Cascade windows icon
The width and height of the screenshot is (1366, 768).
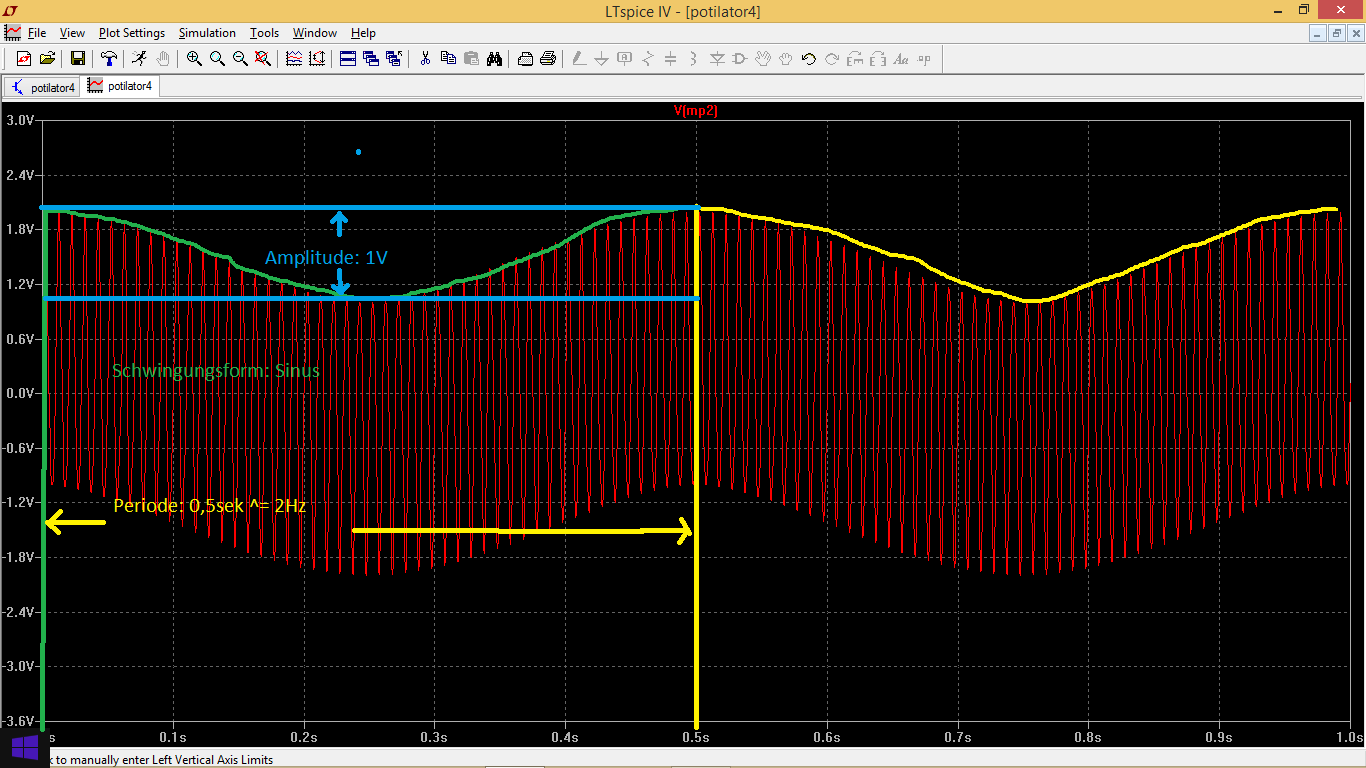(x=371, y=59)
